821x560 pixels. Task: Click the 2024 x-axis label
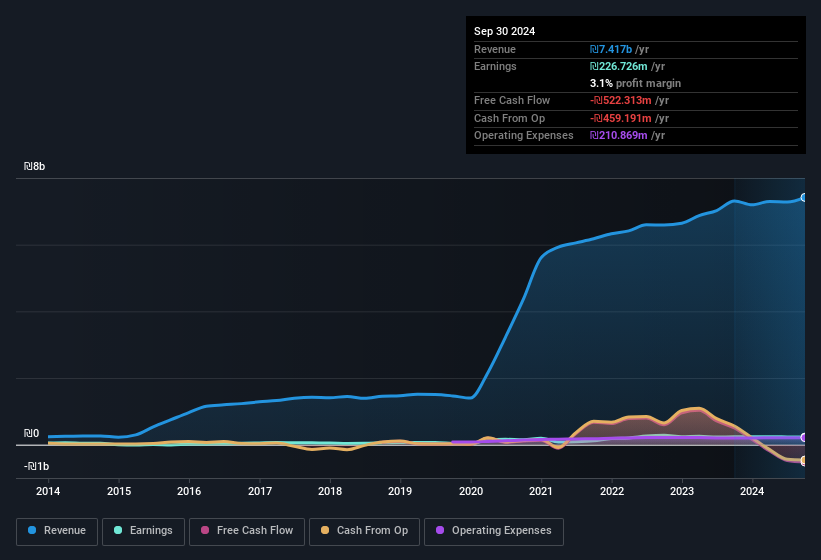(752, 491)
